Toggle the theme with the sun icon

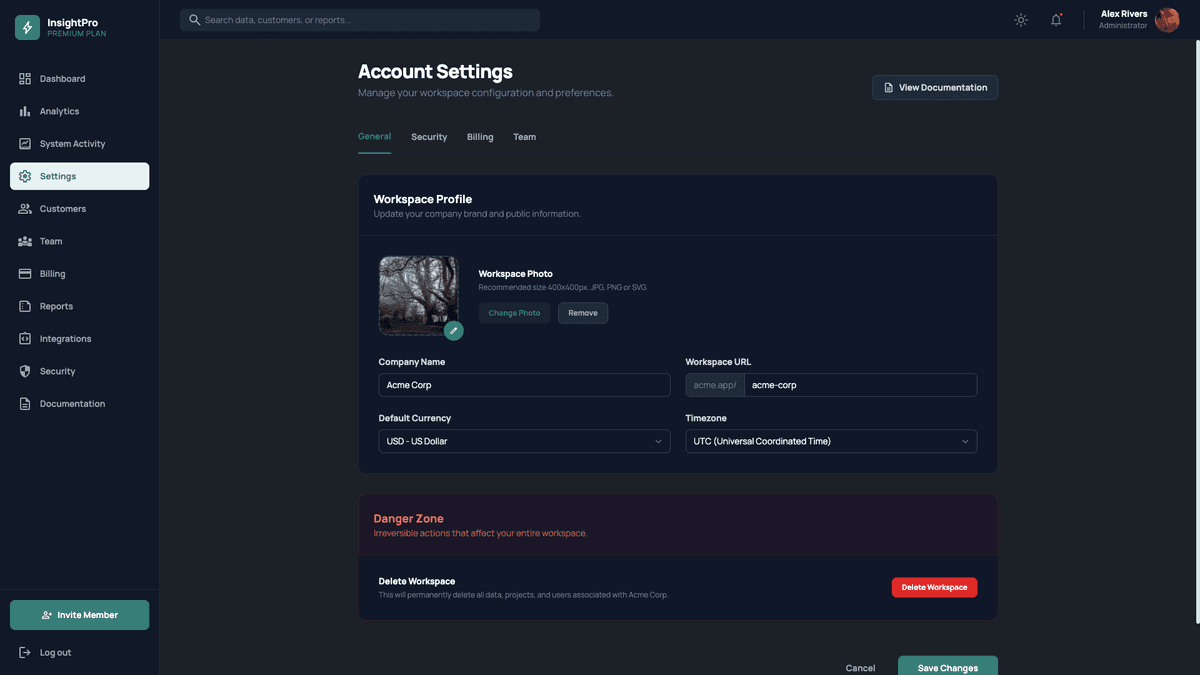coord(1019,19)
